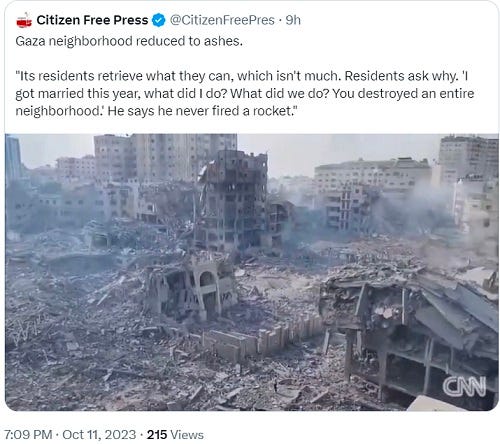Click the burned high-rise in the image center
The height and width of the screenshot is (444, 500).
pyautogui.click(x=234, y=200)
